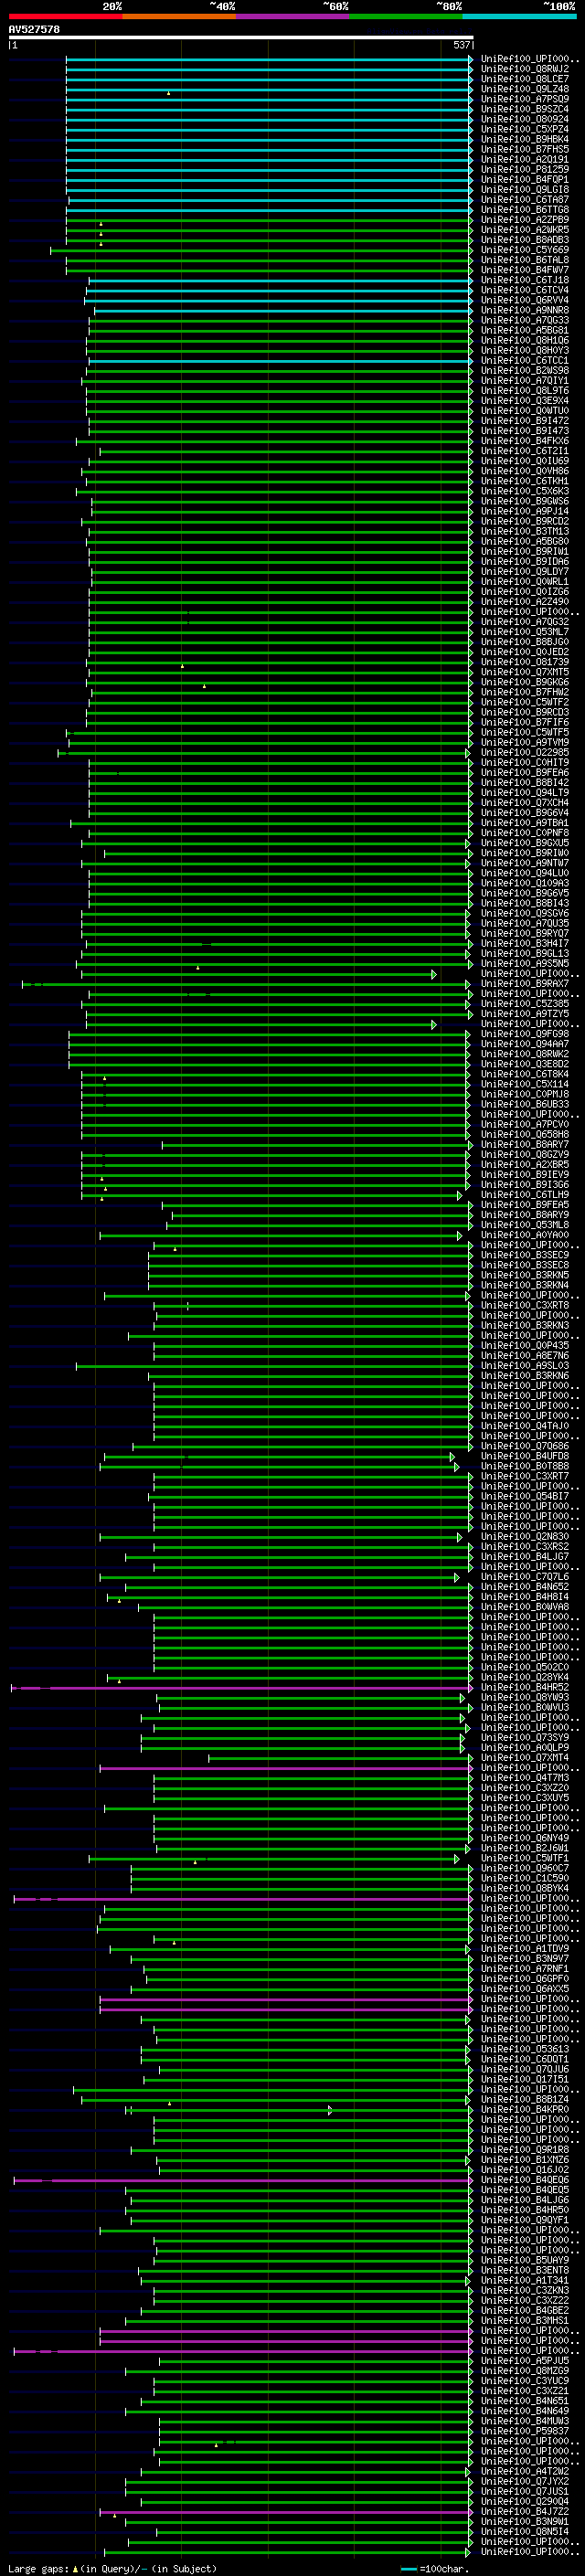Image resolution: width=585 pixels, height=2576 pixels.
Task: Pick the subject UniRef100_A5BG81
Action: click(525, 330)
